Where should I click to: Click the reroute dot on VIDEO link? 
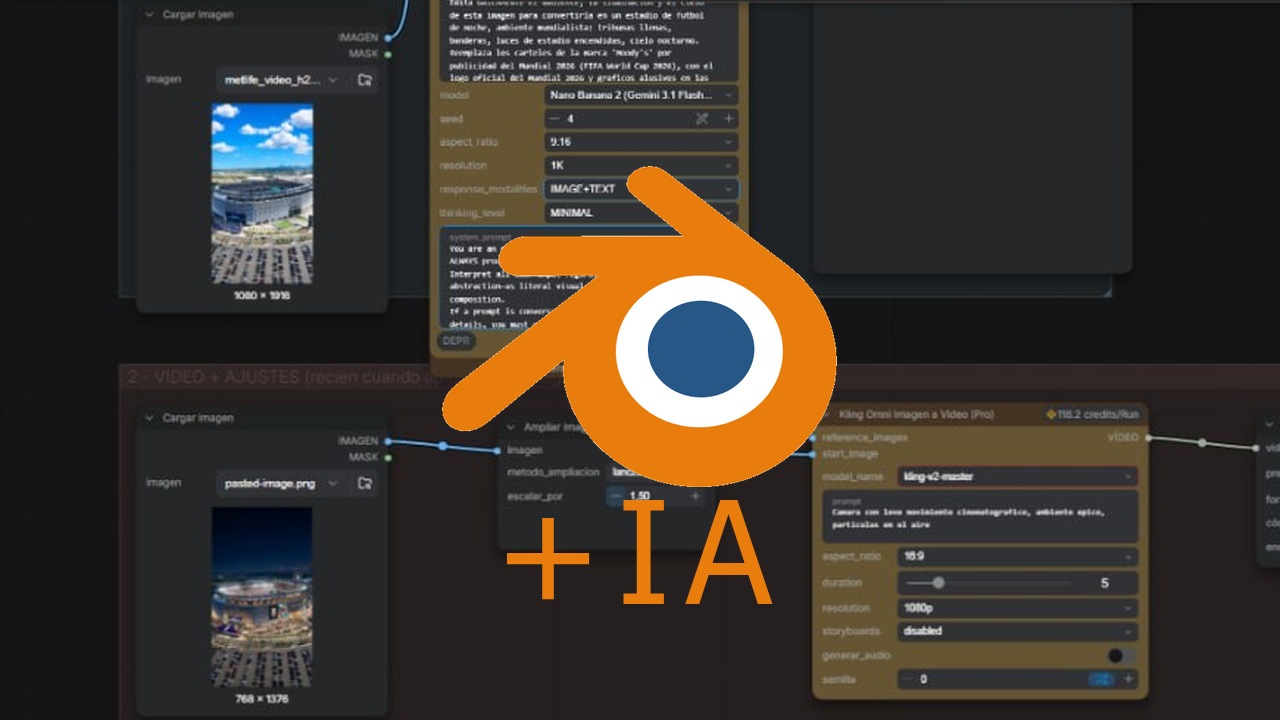pos(1202,442)
